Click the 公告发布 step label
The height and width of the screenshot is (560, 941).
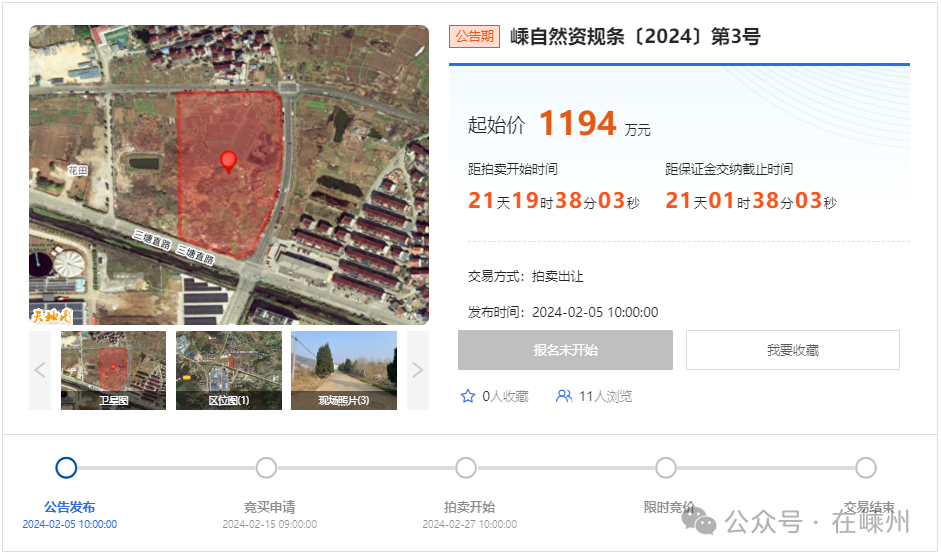pos(70,507)
